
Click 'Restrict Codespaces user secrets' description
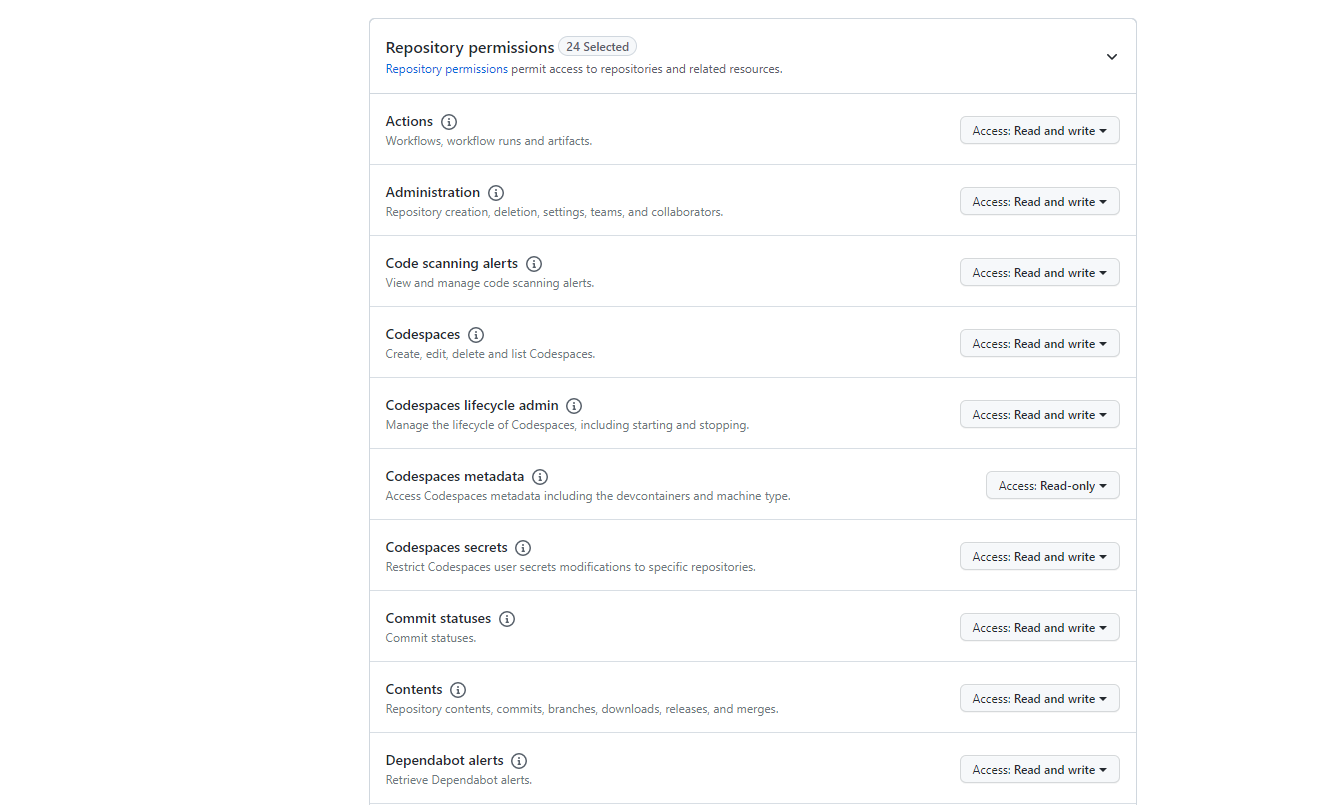pos(571,567)
